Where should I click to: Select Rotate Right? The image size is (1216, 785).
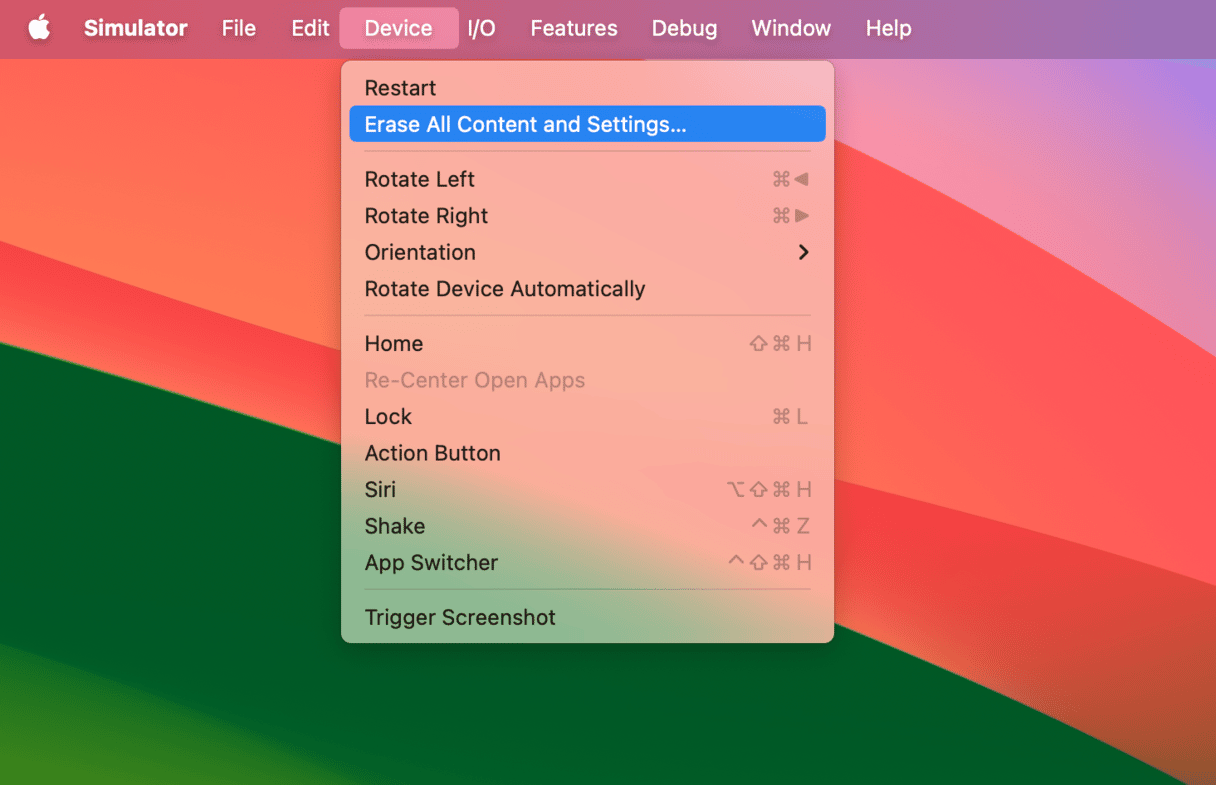426,215
